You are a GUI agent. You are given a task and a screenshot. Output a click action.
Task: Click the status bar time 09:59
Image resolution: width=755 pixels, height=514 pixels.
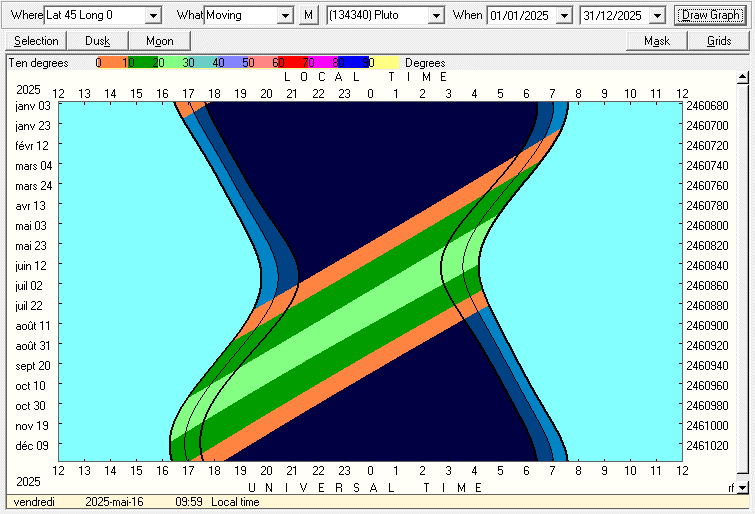189,502
